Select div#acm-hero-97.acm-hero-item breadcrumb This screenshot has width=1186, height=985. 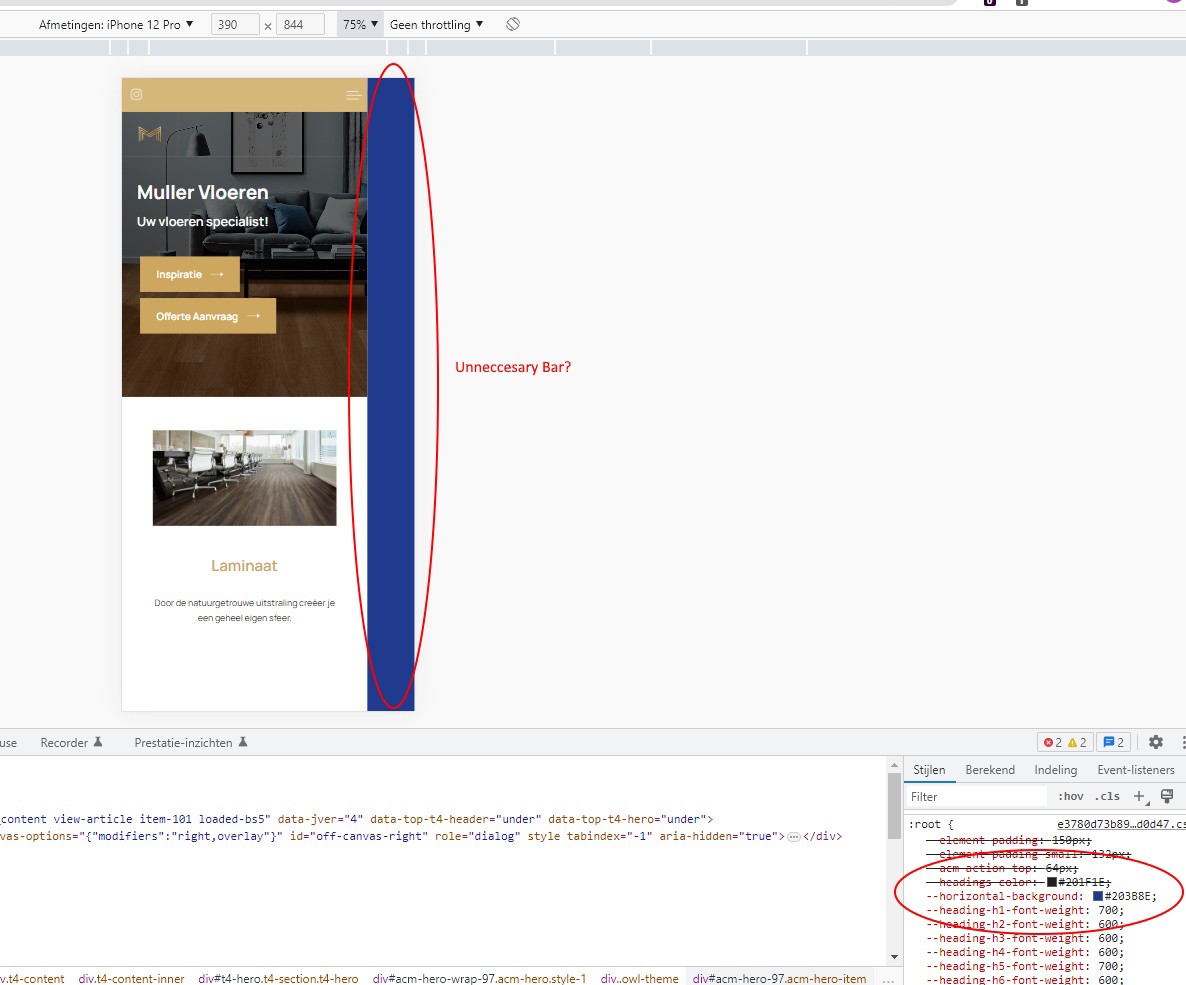(779, 978)
